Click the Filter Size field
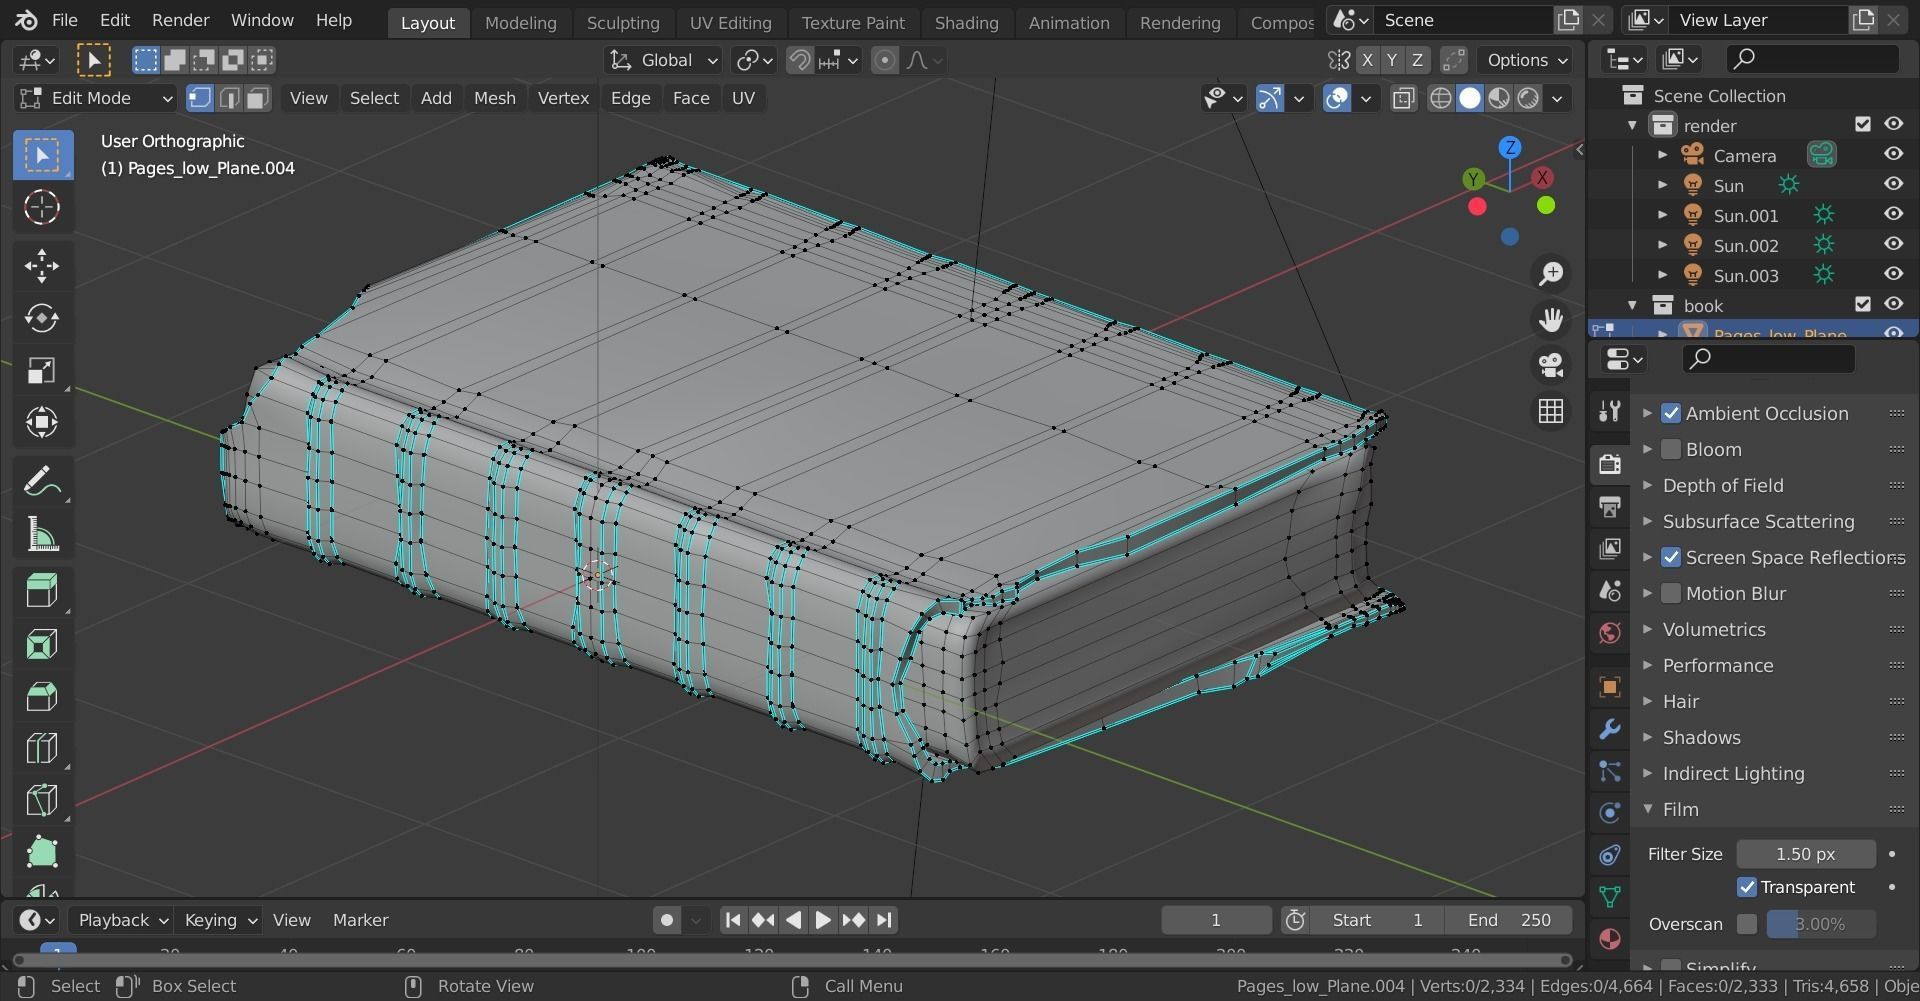Image resolution: width=1920 pixels, height=1001 pixels. pyautogui.click(x=1805, y=854)
